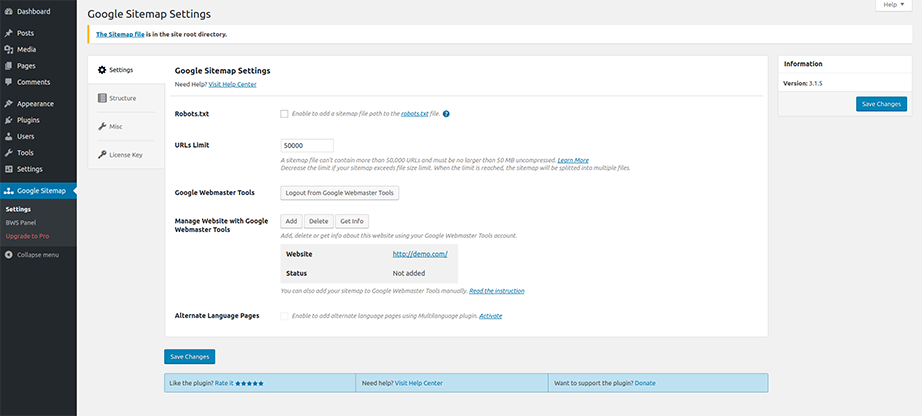
Task: Click the Get Info button
Action: click(352, 221)
